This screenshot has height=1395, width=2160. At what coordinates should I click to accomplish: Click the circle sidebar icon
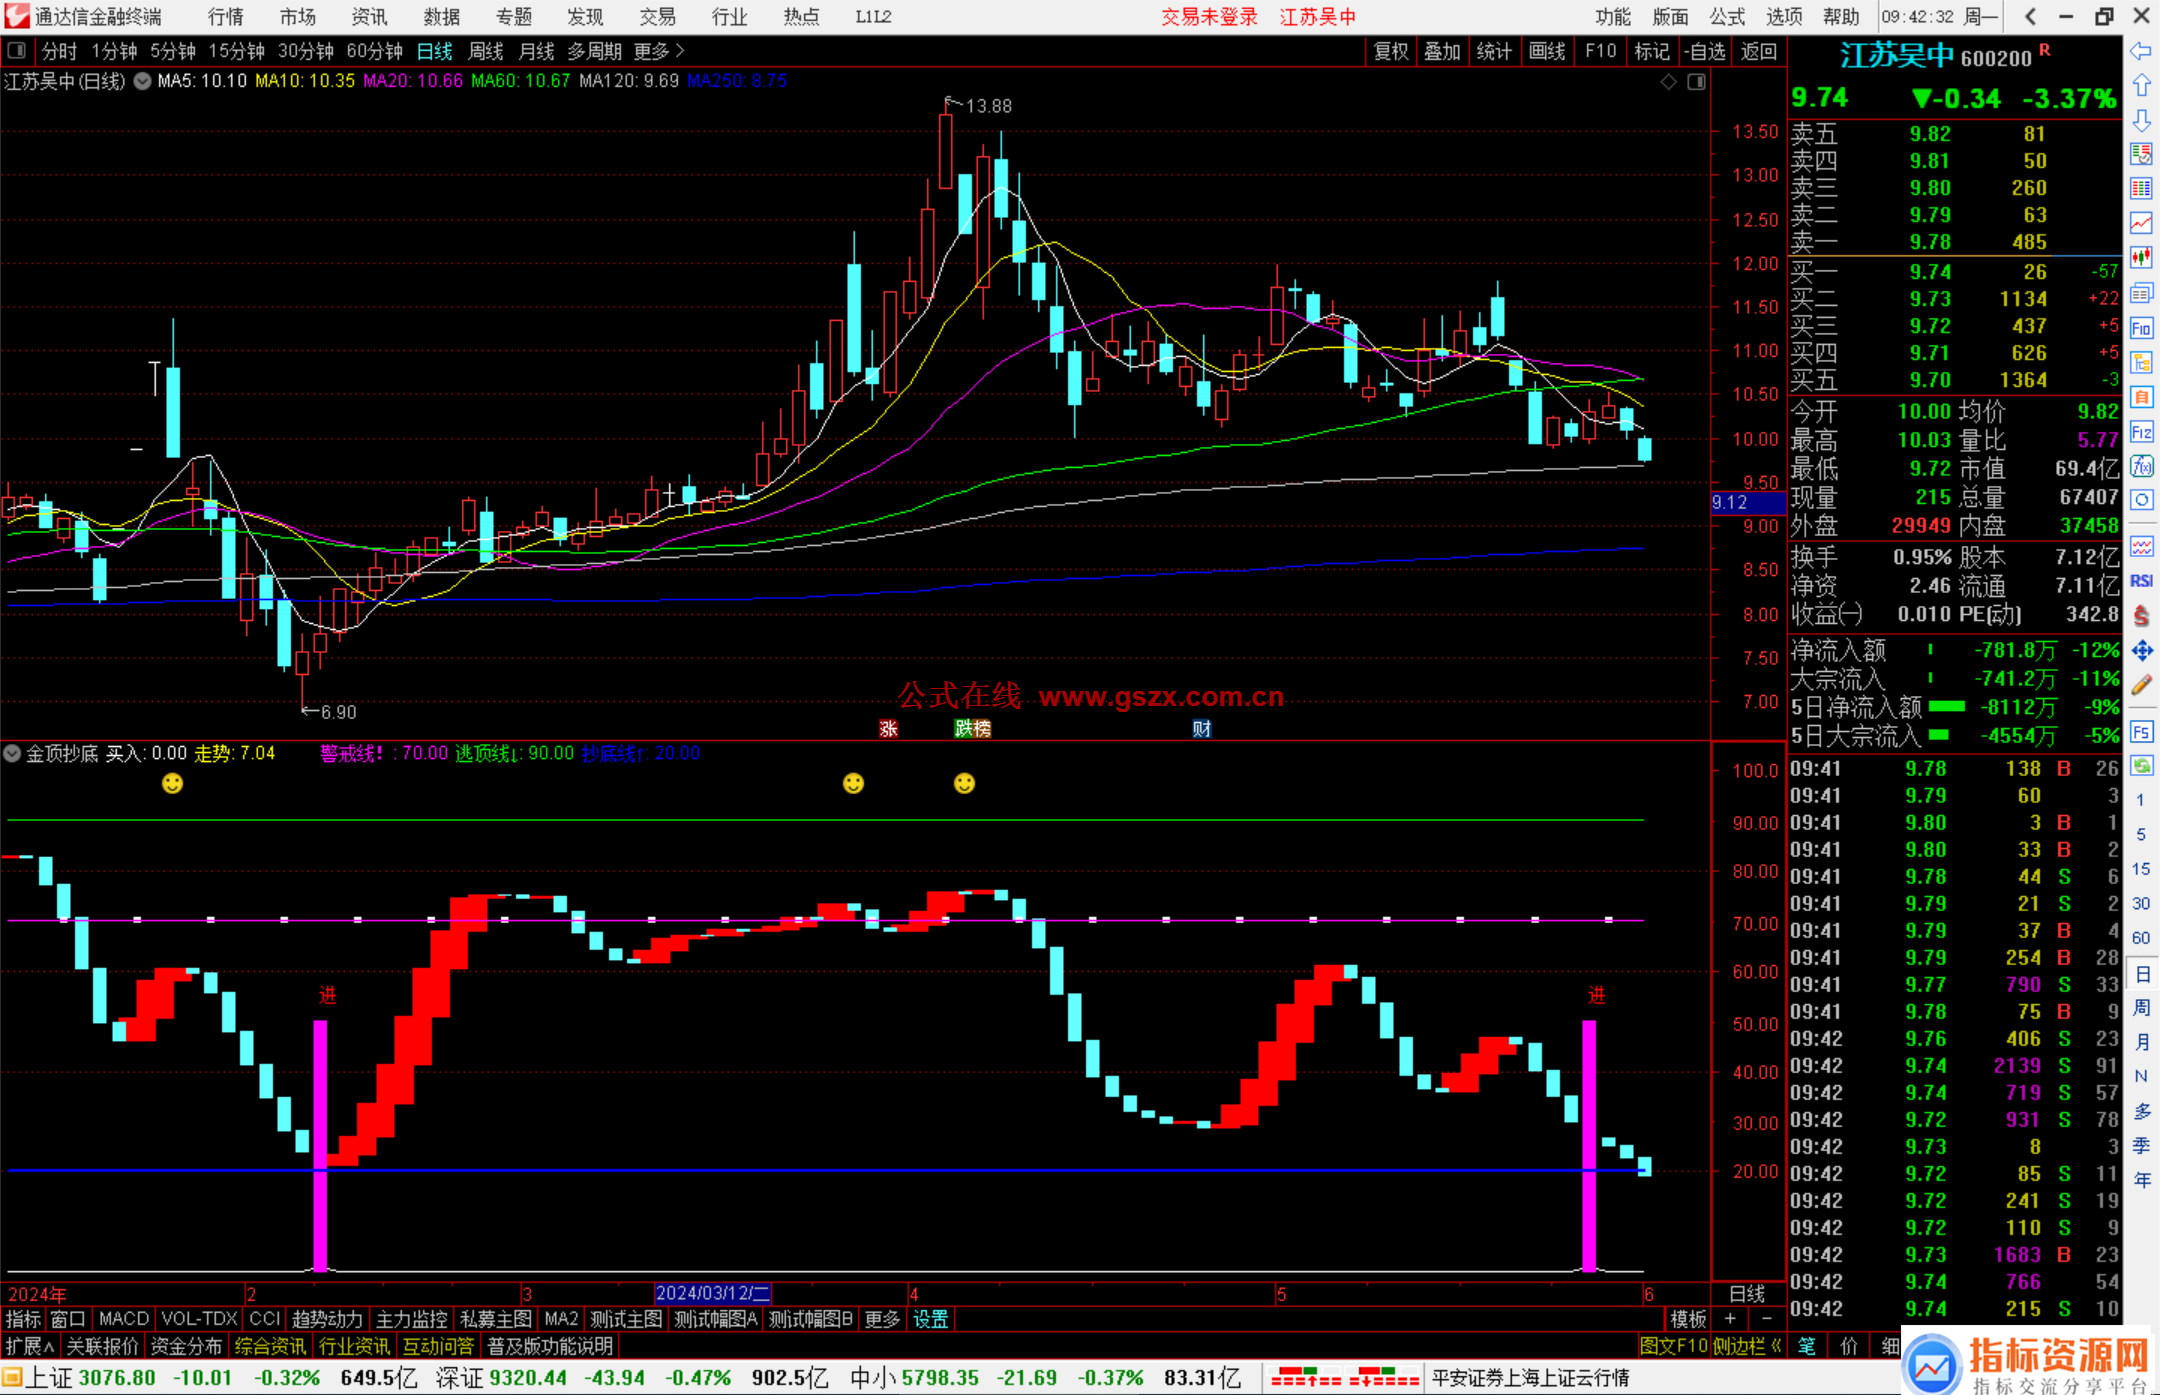click(x=2141, y=500)
